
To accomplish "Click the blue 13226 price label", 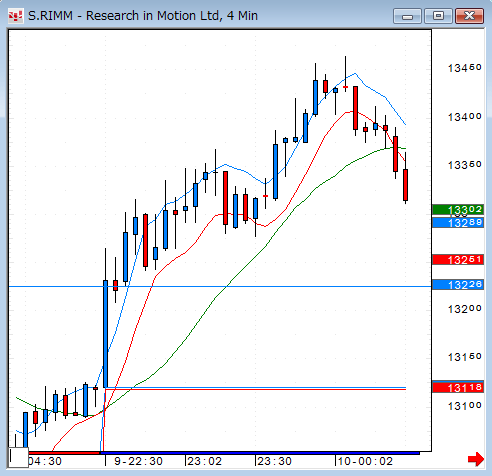I will 458,285.
